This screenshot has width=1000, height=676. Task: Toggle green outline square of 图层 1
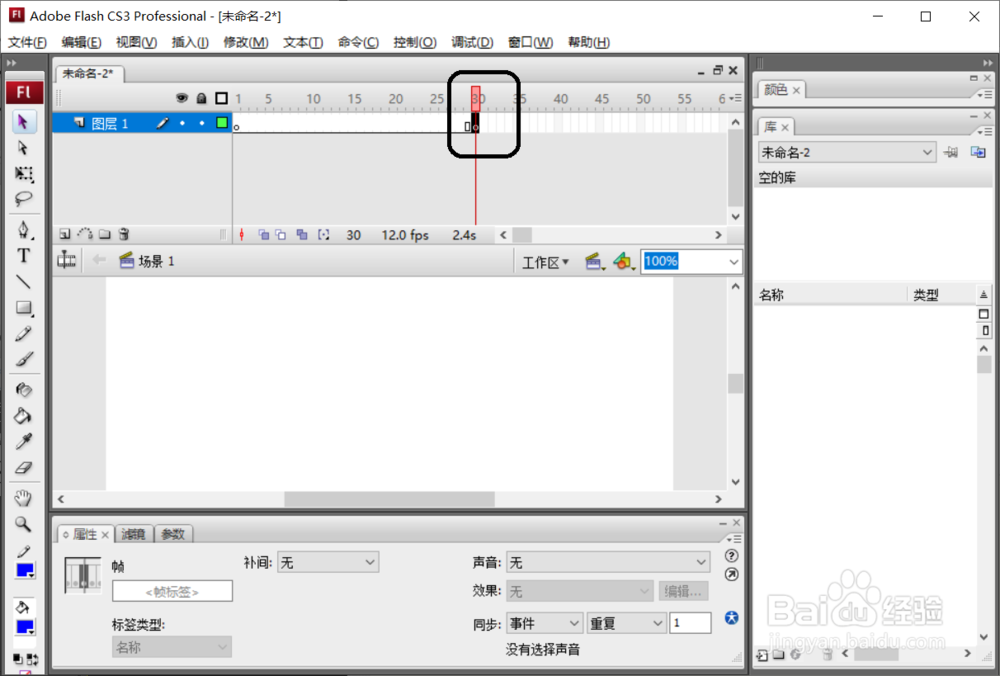[222, 122]
